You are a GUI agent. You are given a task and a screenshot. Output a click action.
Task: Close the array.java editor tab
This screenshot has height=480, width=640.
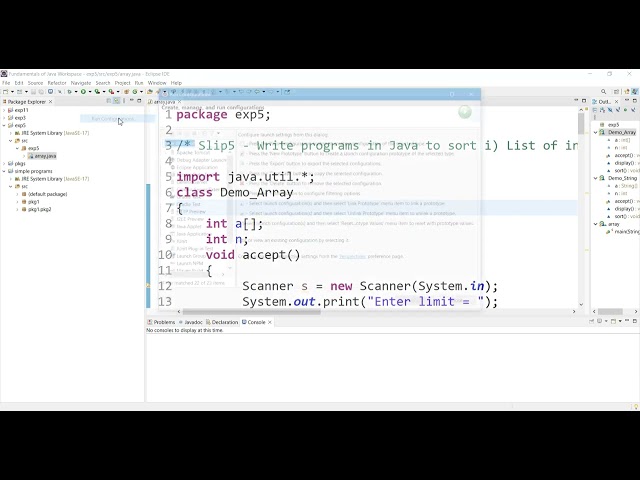click(179, 102)
